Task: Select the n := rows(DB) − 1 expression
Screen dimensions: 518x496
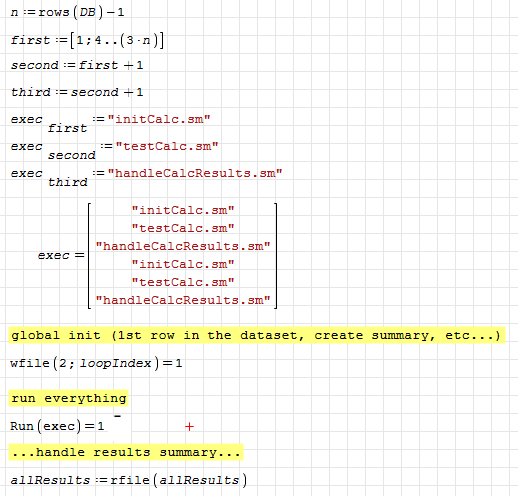Action: (67, 13)
